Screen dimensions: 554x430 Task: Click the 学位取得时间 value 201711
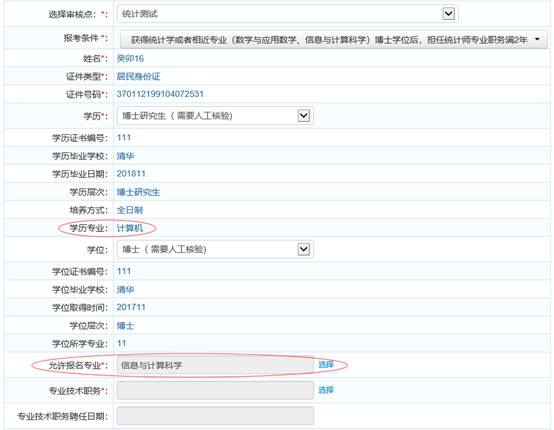click(131, 307)
